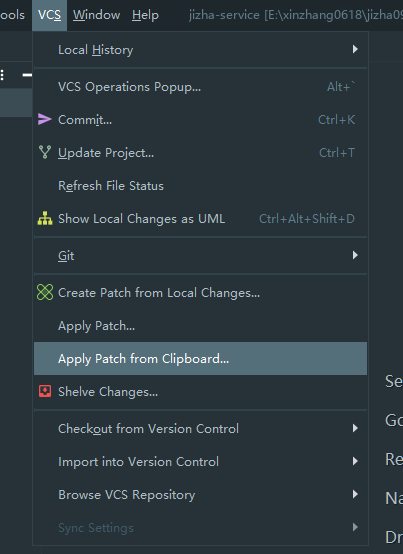Viewport: 403px width, 554px height.
Task: Select Refresh File Status
Action: (x=200, y=185)
